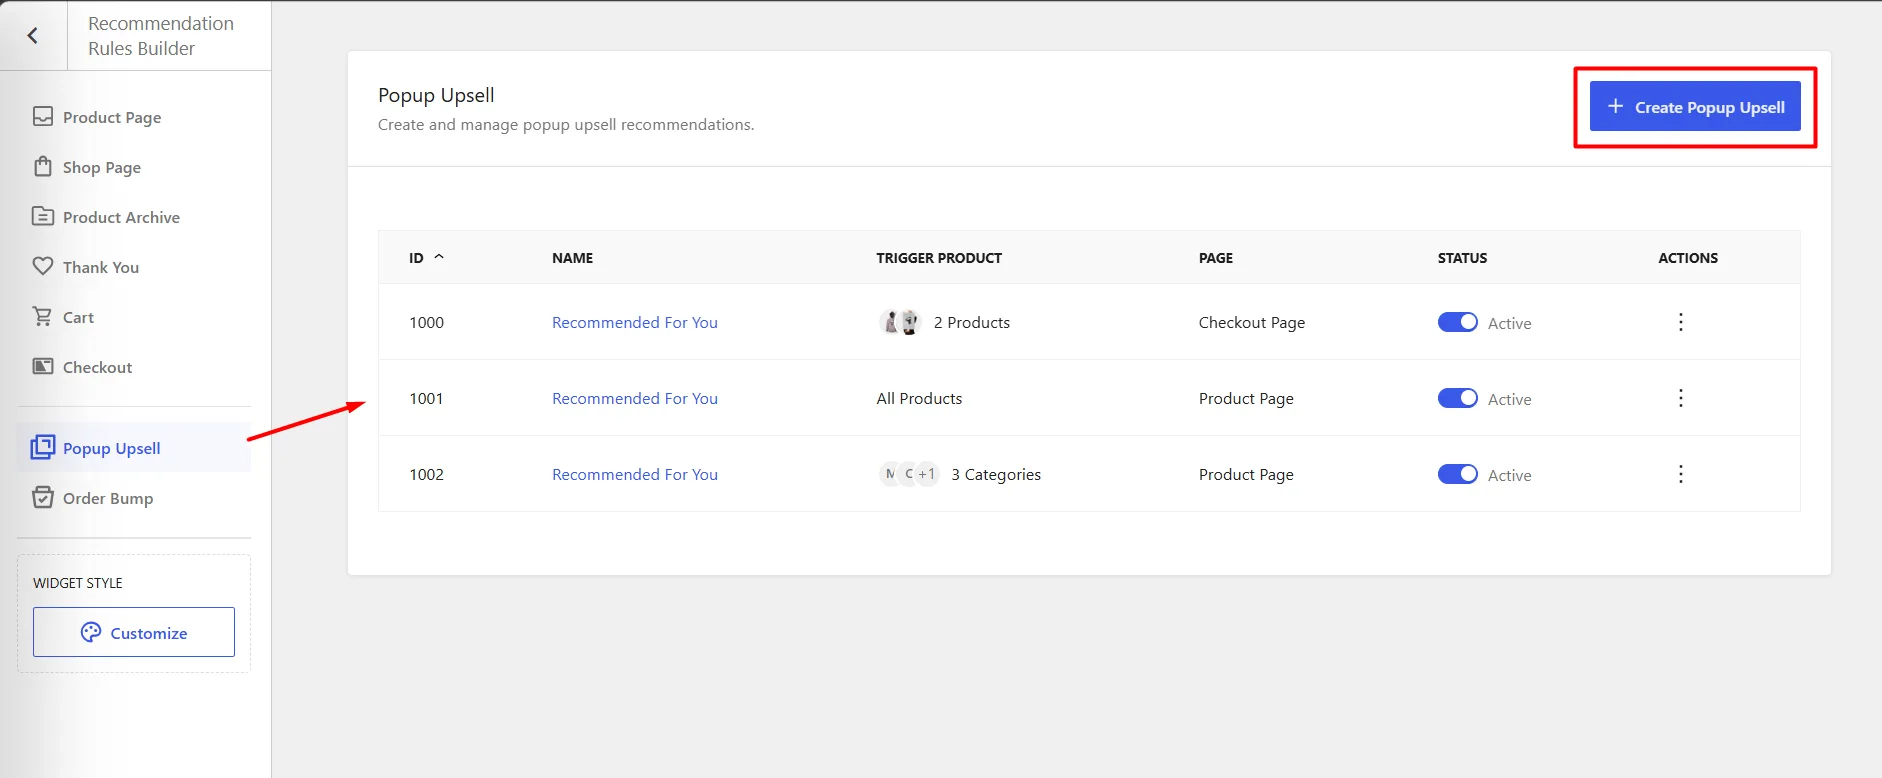The image size is (1882, 778).
Task: Click the Customize widget style button
Action: click(x=134, y=632)
